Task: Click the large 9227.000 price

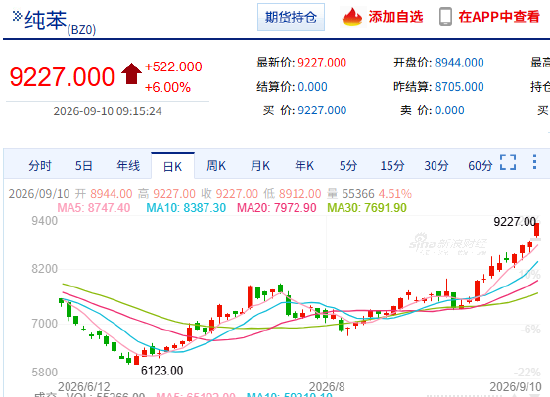Action: click(x=62, y=76)
